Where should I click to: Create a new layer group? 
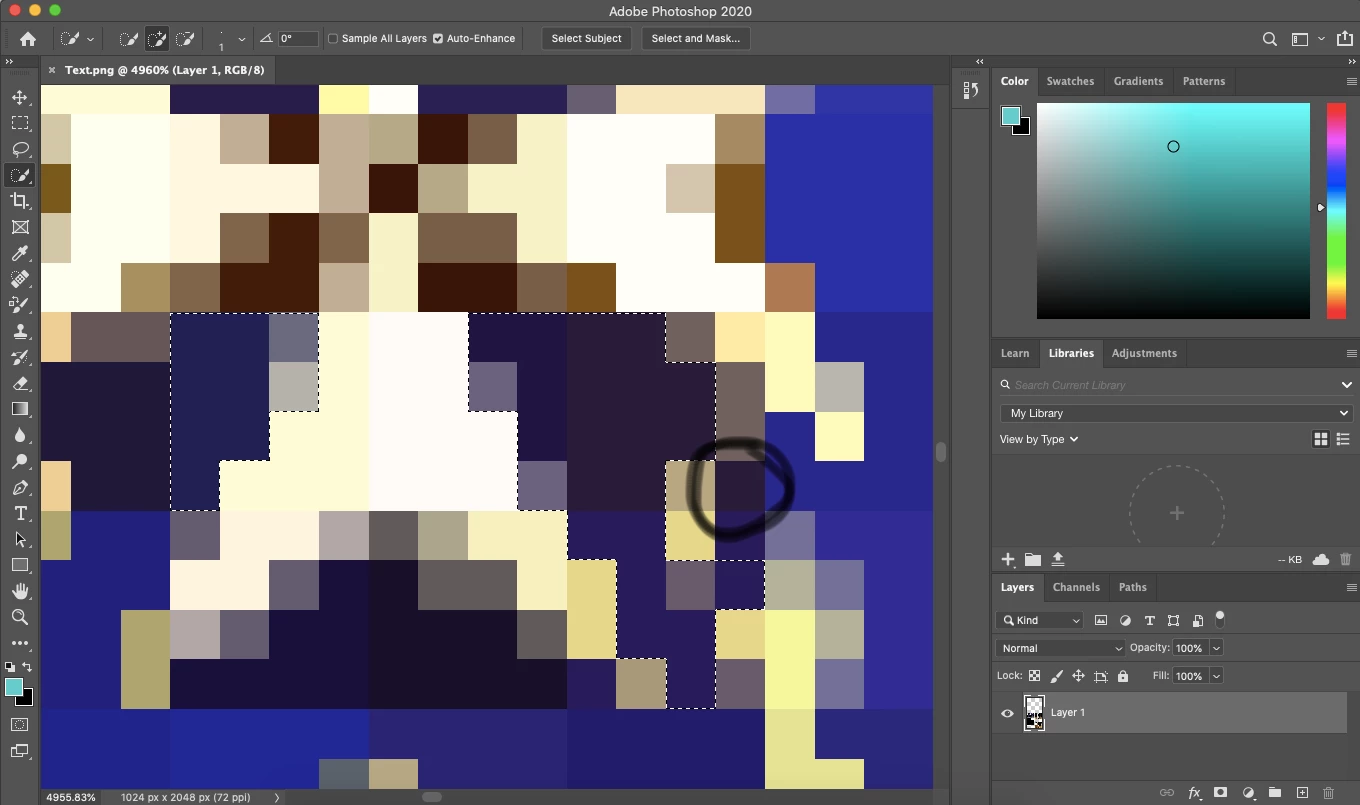click(x=1274, y=793)
